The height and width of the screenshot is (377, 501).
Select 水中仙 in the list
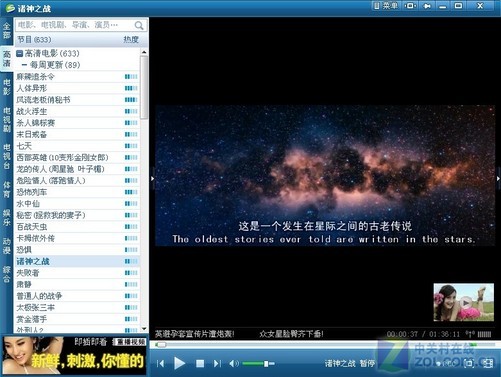tap(77, 204)
